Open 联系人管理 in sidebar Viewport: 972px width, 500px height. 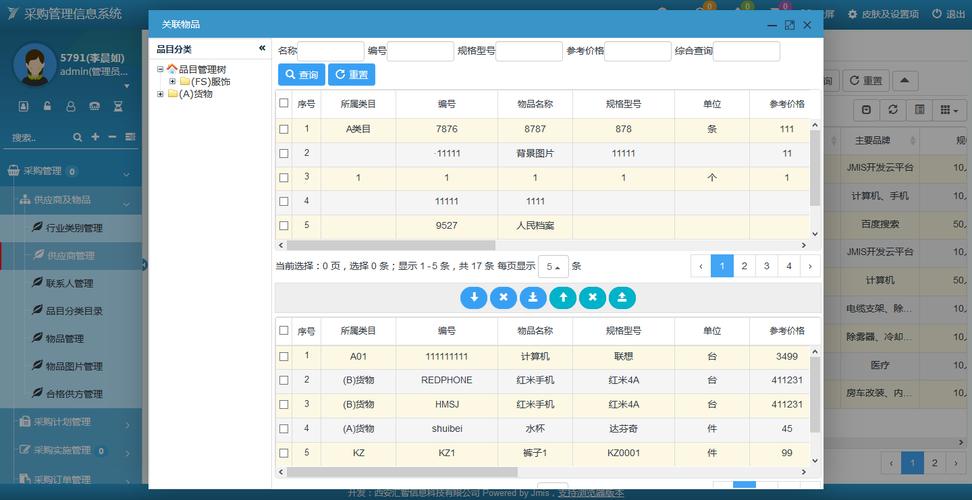click(x=69, y=283)
